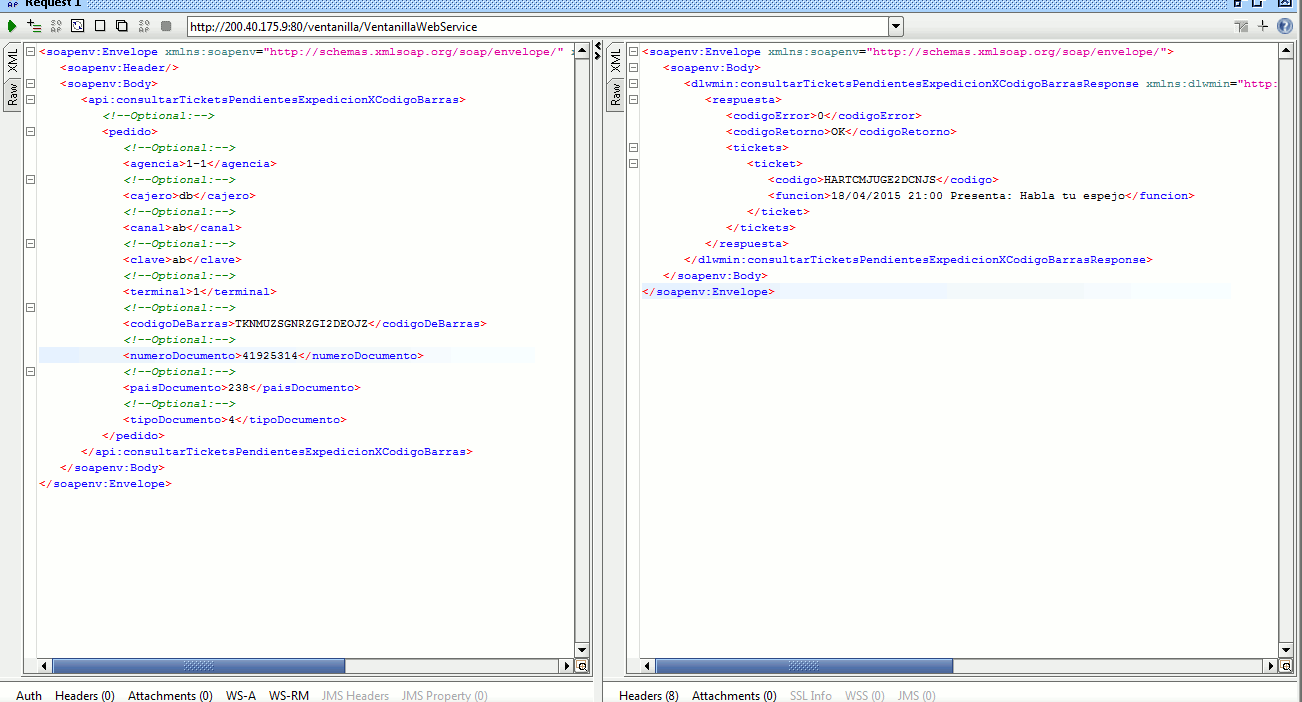Click the gray Cancel request stop icon
The width and height of the screenshot is (1302, 702).
coord(166,26)
